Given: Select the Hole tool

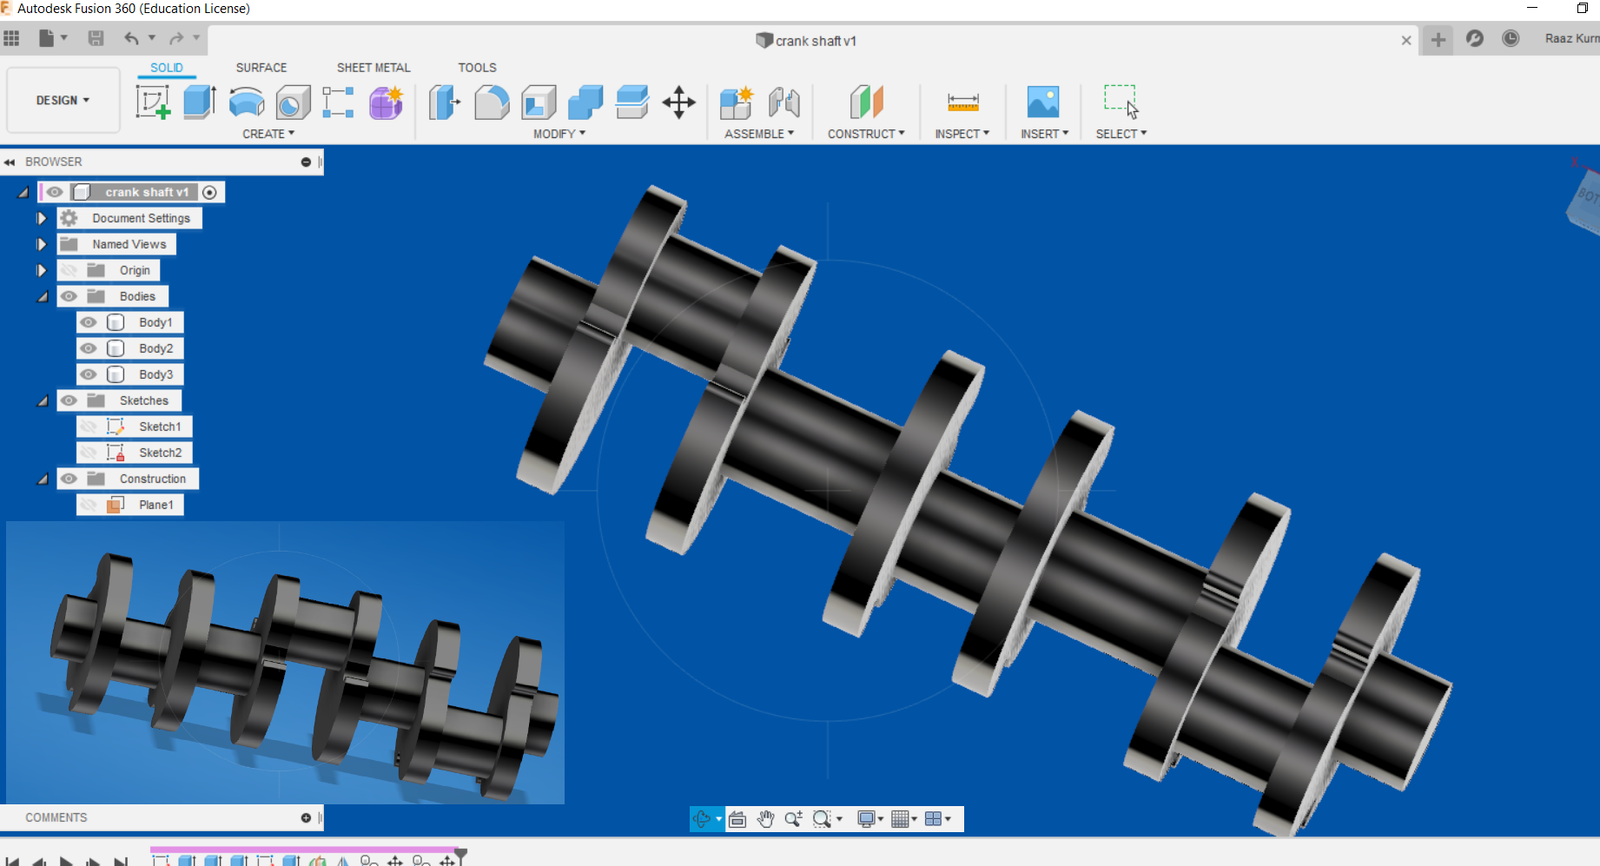Looking at the screenshot, I should [x=293, y=102].
